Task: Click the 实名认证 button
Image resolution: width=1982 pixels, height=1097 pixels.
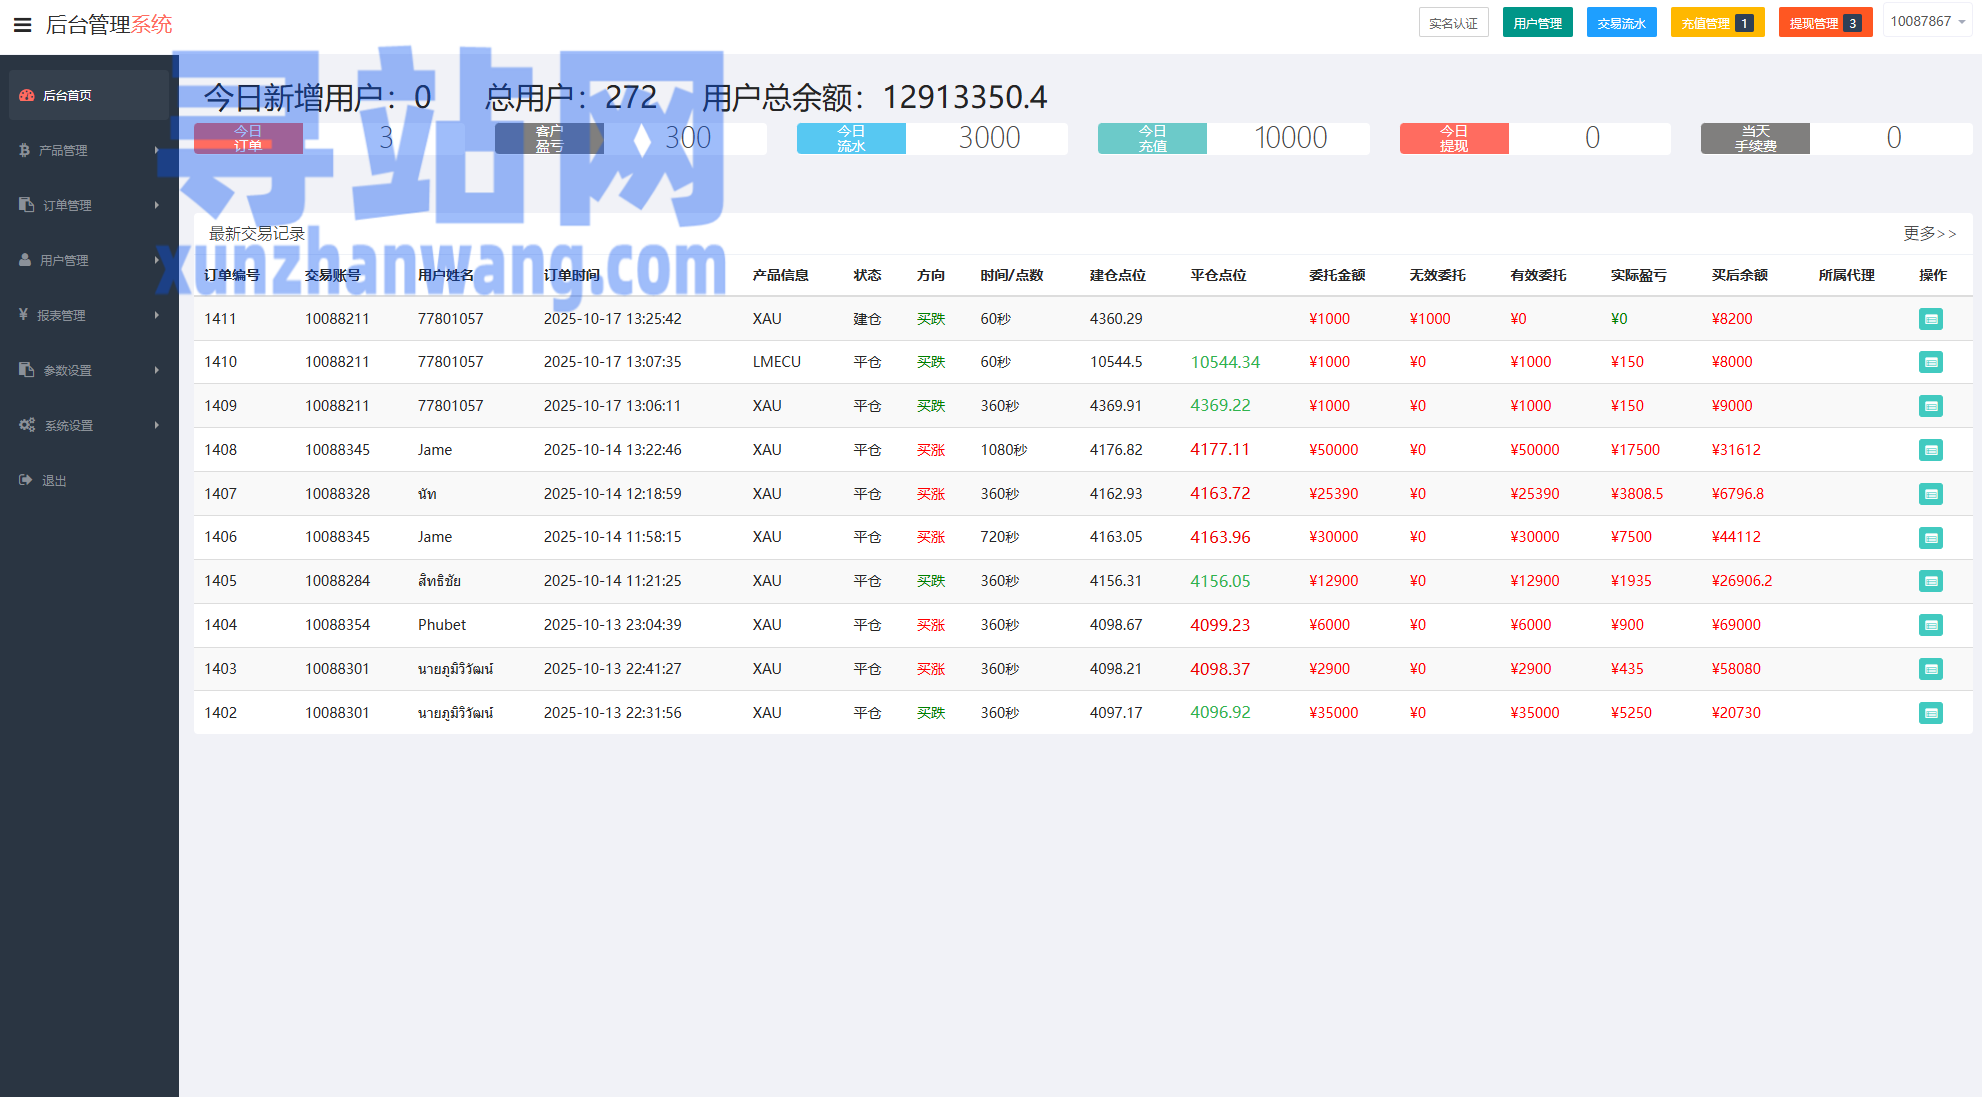Action: 1453,23
